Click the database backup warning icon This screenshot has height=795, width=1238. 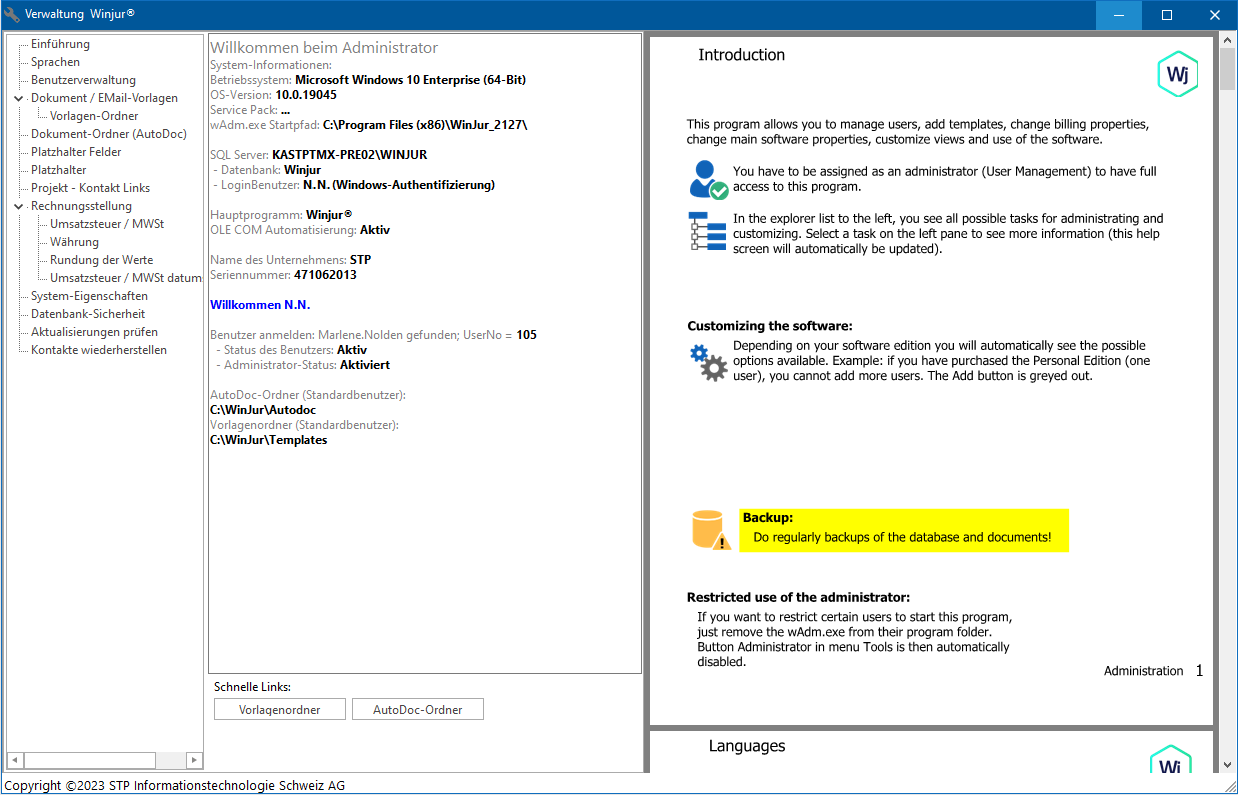tap(710, 530)
